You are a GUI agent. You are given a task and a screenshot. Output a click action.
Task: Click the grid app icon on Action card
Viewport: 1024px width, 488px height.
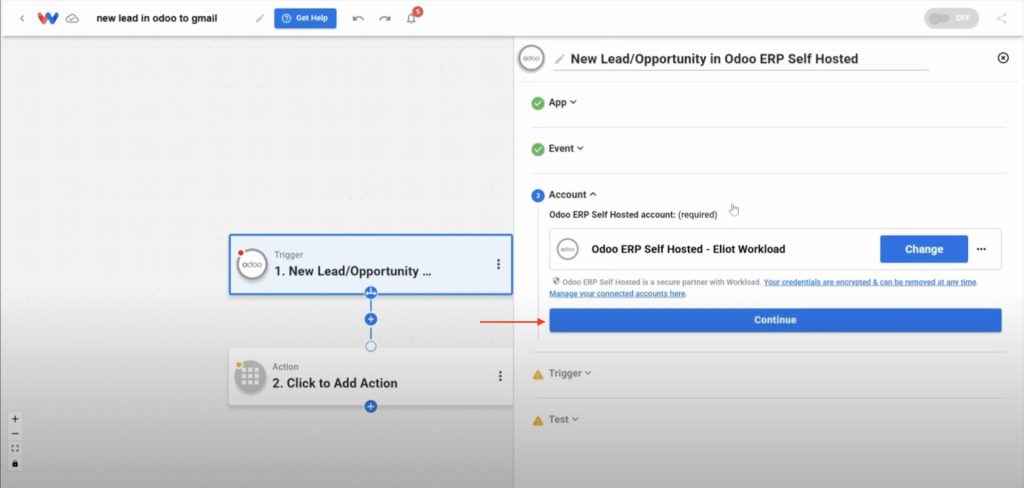click(251, 377)
